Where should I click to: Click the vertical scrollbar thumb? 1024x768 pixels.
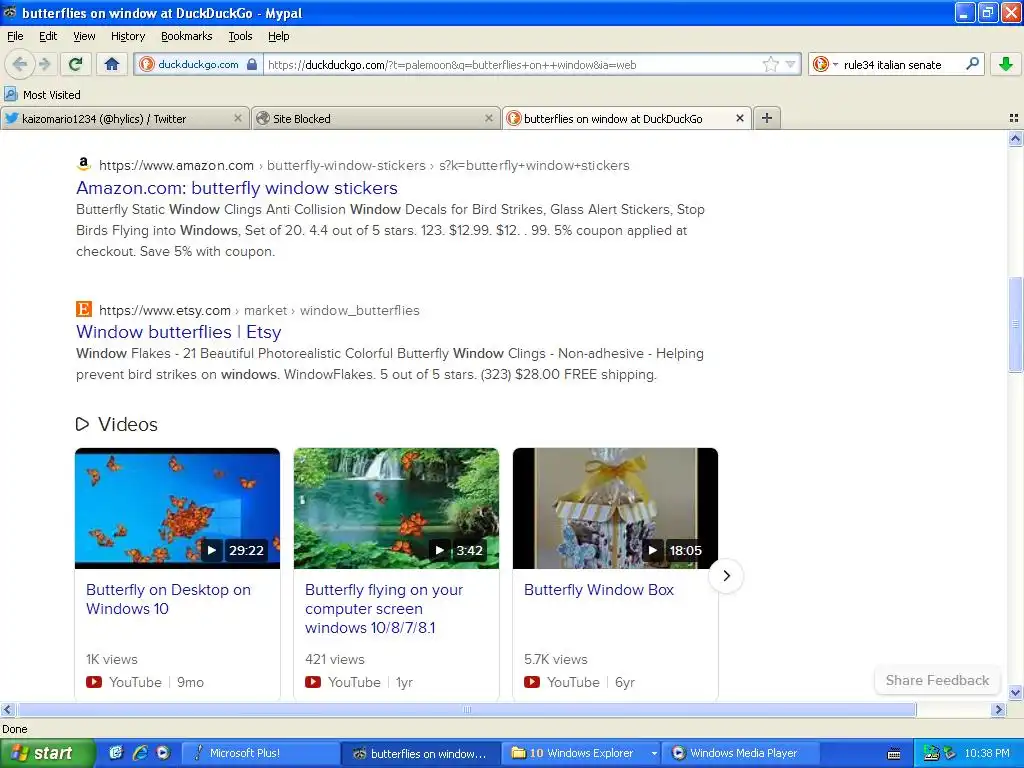[1015, 325]
